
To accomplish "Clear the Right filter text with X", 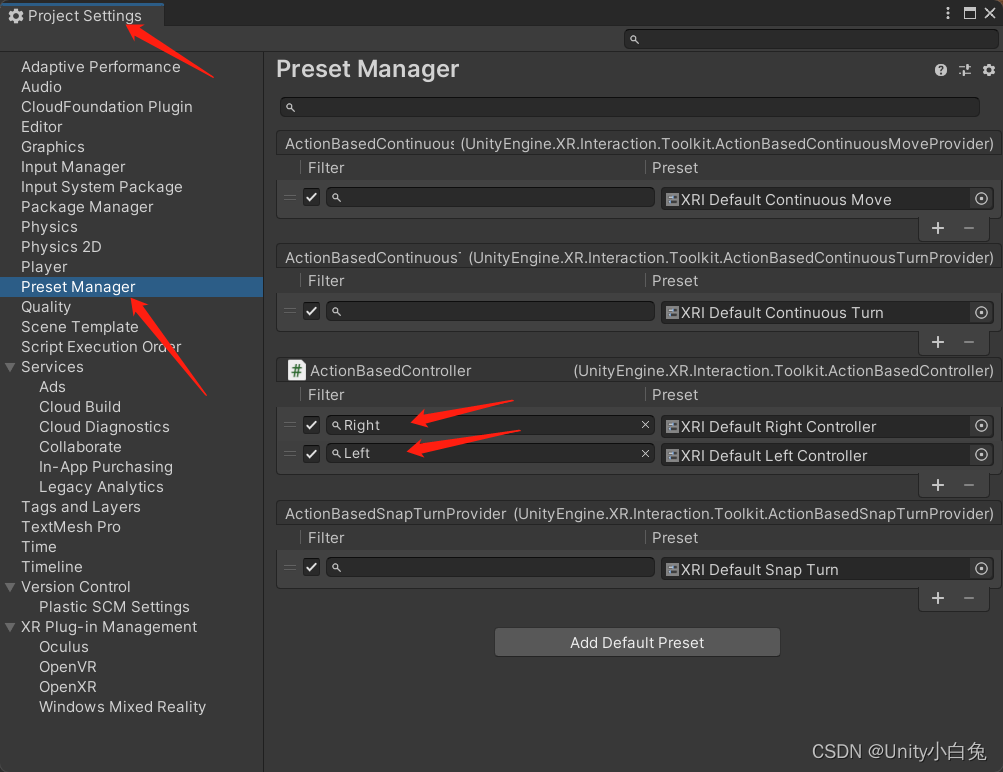I will point(645,425).
